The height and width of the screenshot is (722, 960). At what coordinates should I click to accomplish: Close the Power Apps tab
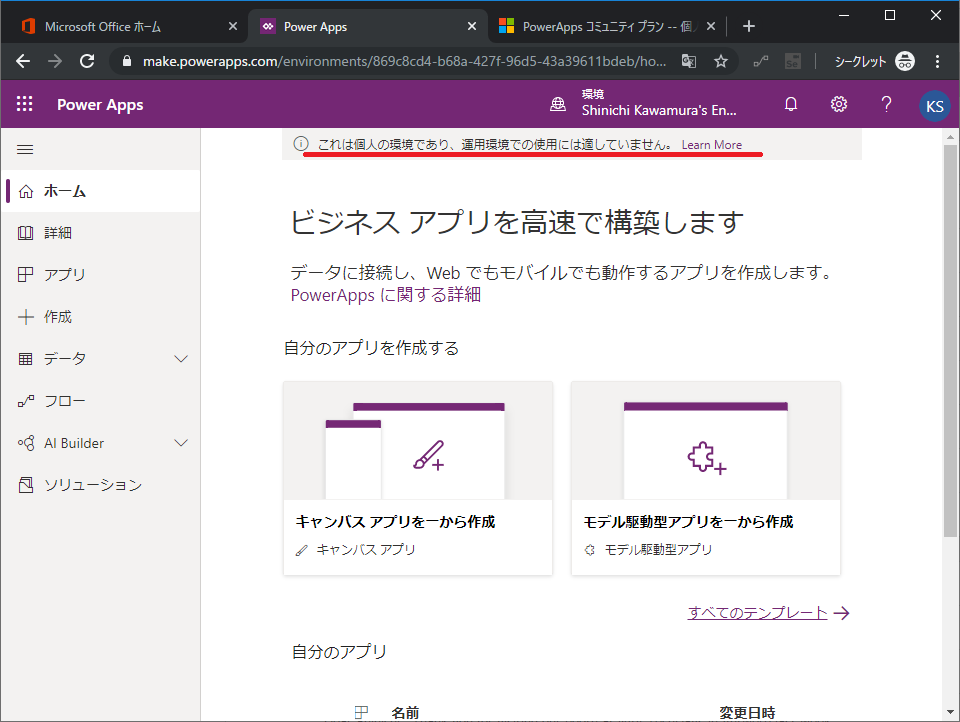tap(471, 26)
